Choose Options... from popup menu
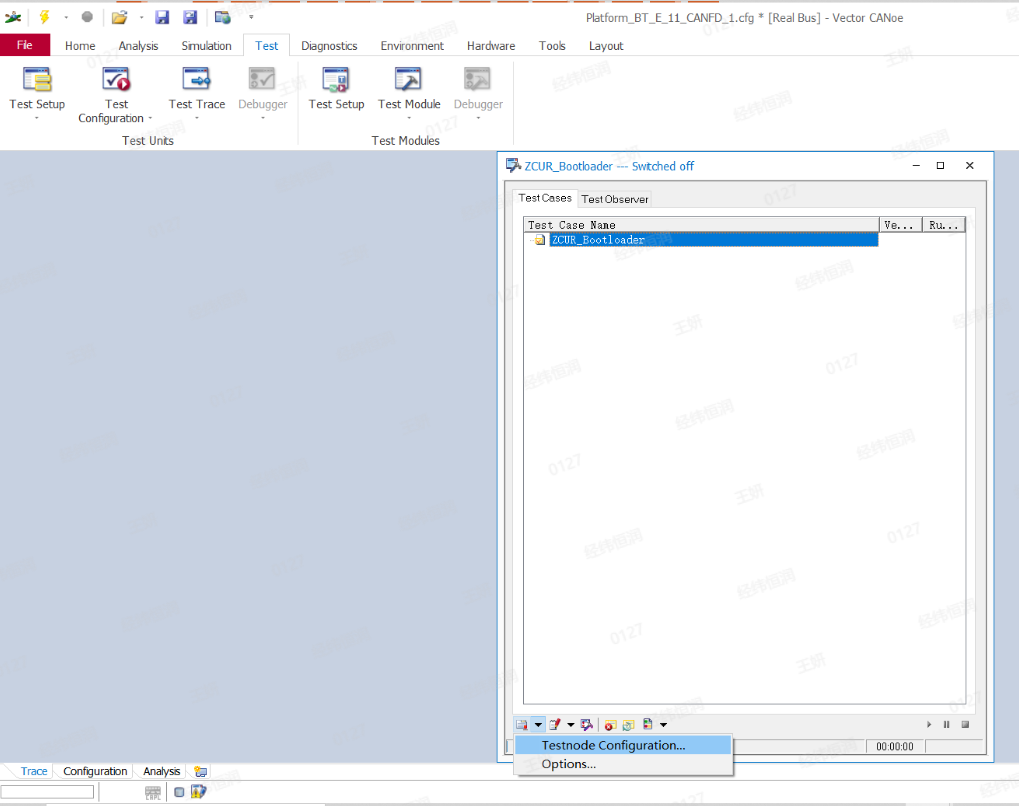This screenshot has height=806, width=1019. pyautogui.click(x=623, y=764)
